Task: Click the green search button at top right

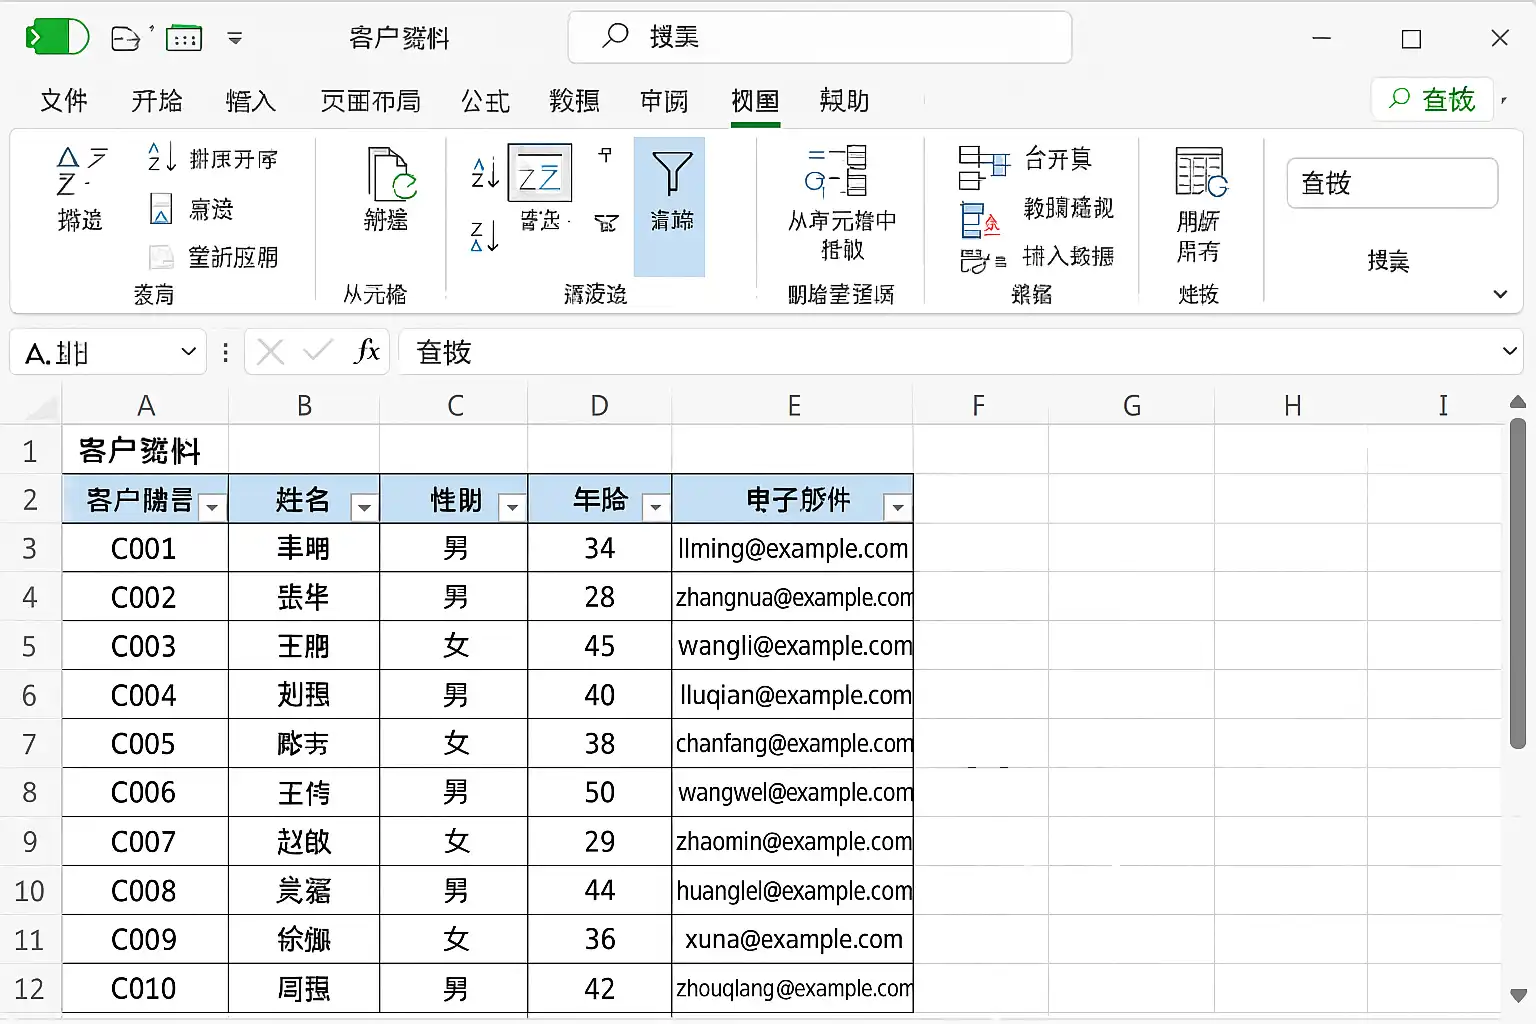Action: point(1432,100)
